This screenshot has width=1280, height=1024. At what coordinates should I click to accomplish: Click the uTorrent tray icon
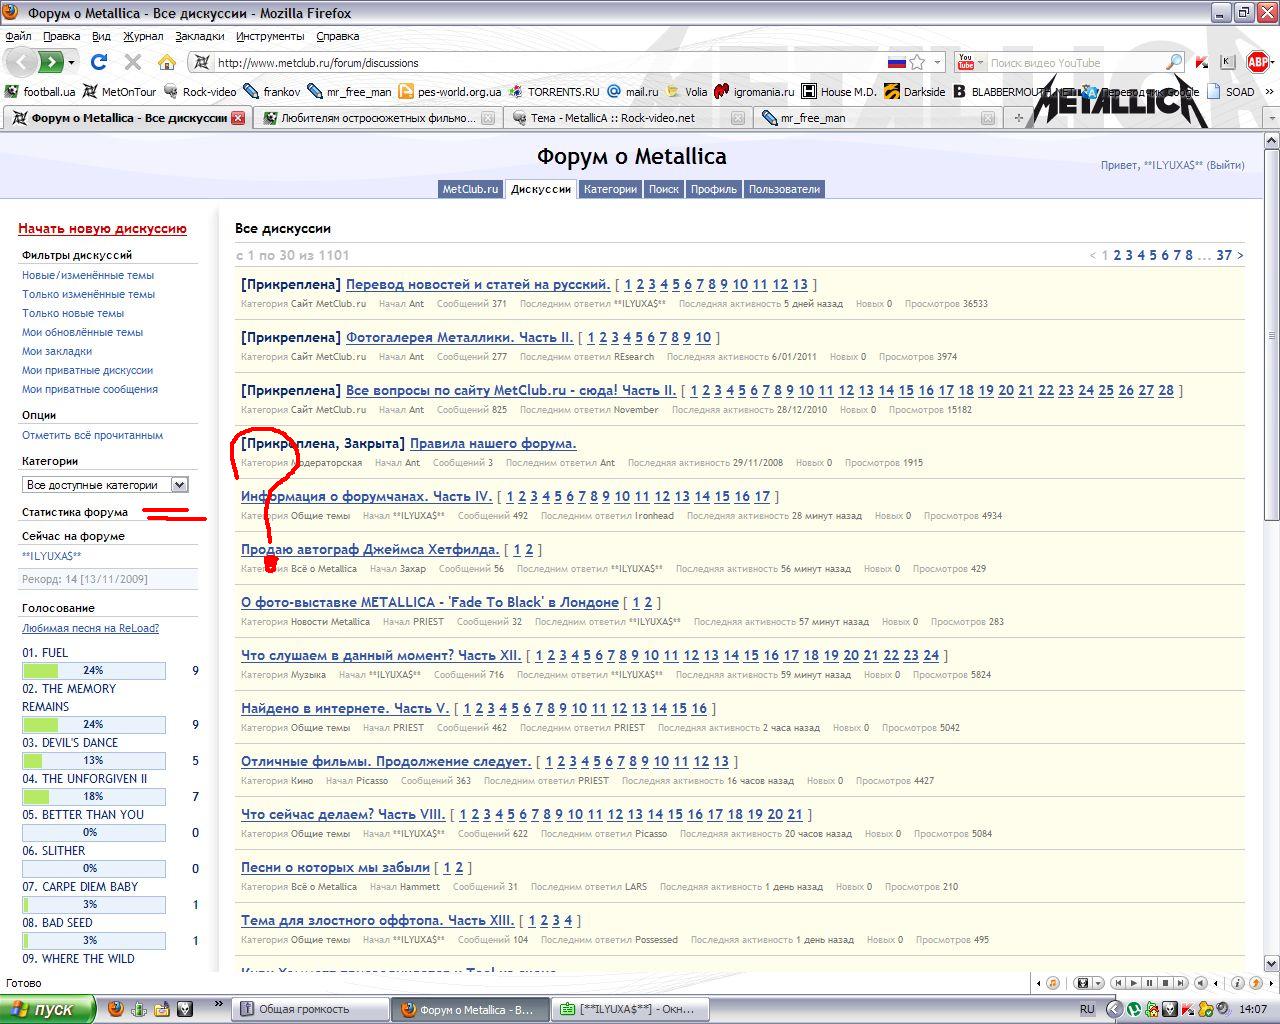pos(1134,1009)
